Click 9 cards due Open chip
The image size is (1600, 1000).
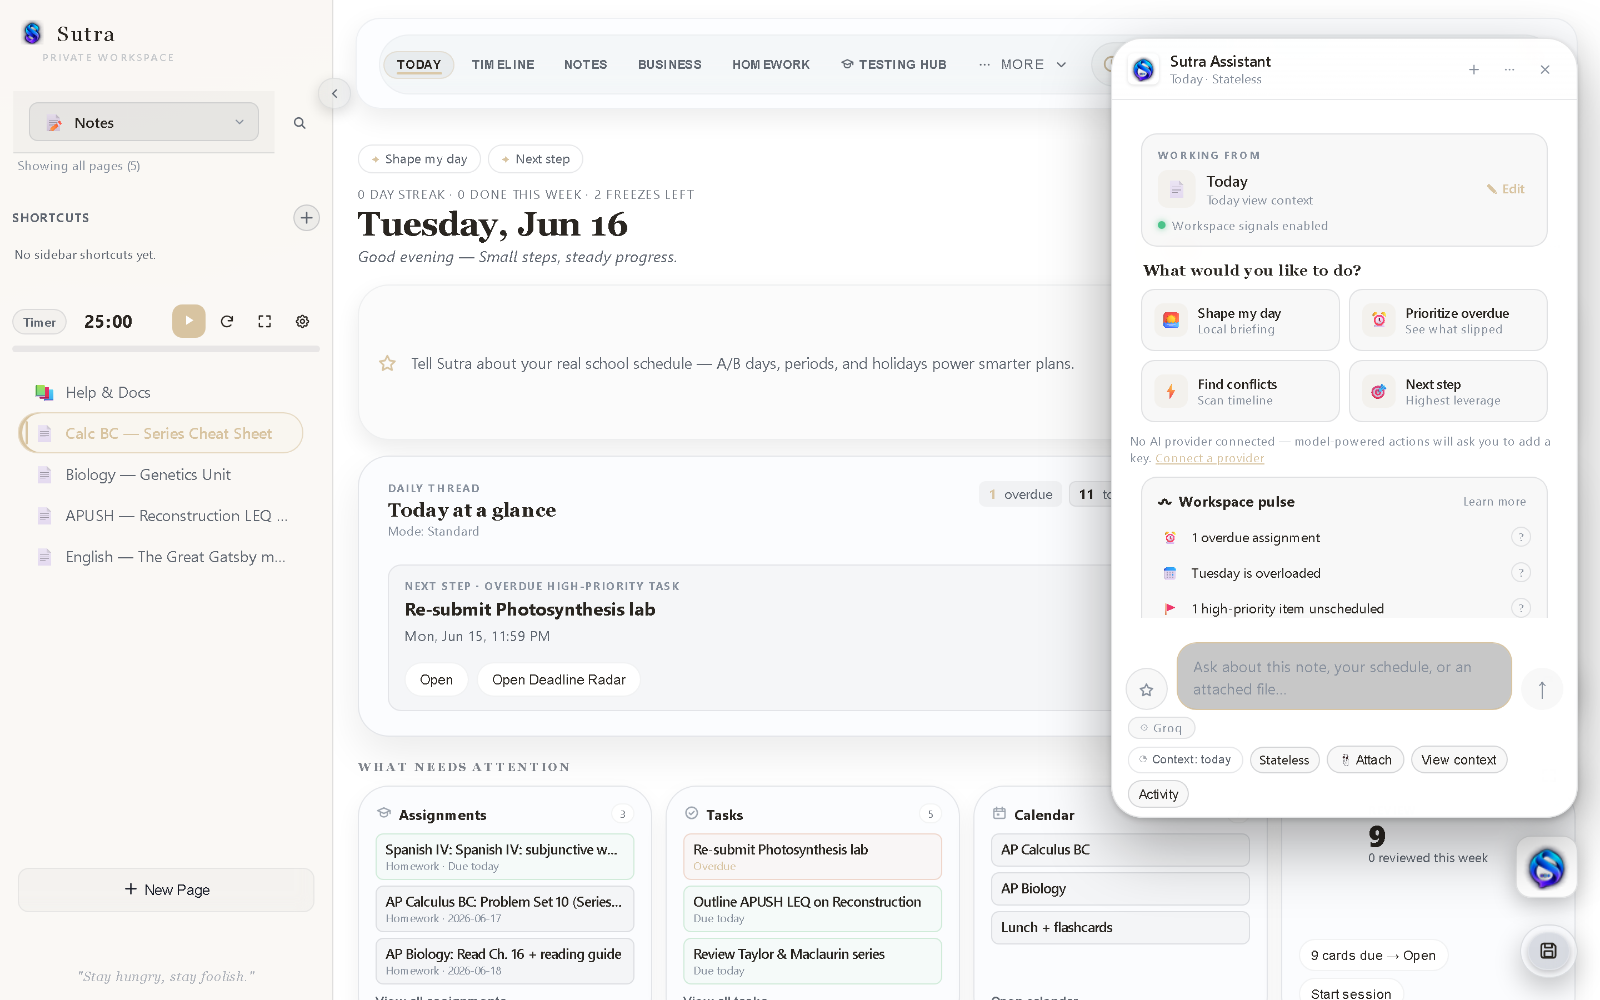click(x=1373, y=955)
